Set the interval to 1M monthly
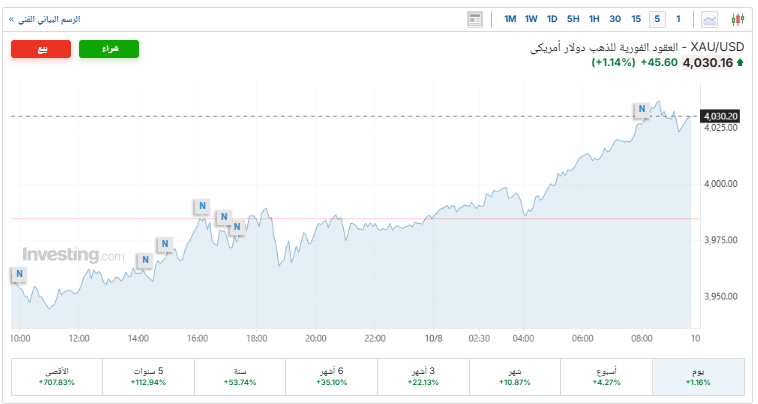The image size is (758, 404). [x=510, y=19]
